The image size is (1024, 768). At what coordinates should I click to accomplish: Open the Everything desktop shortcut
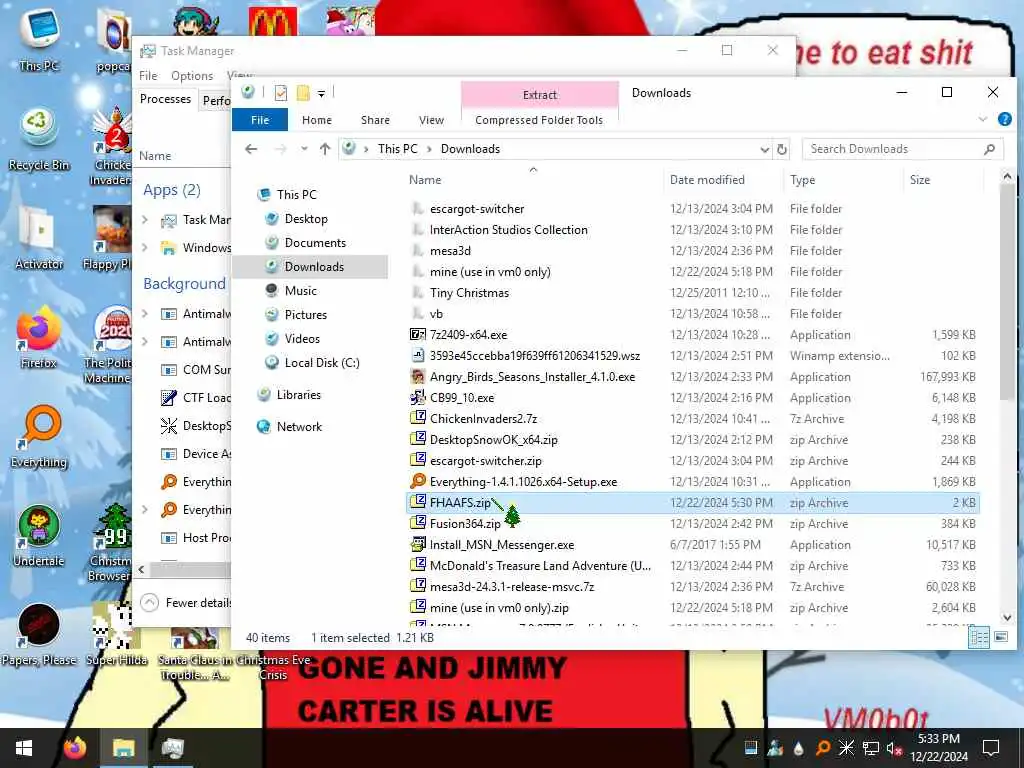[x=39, y=438]
